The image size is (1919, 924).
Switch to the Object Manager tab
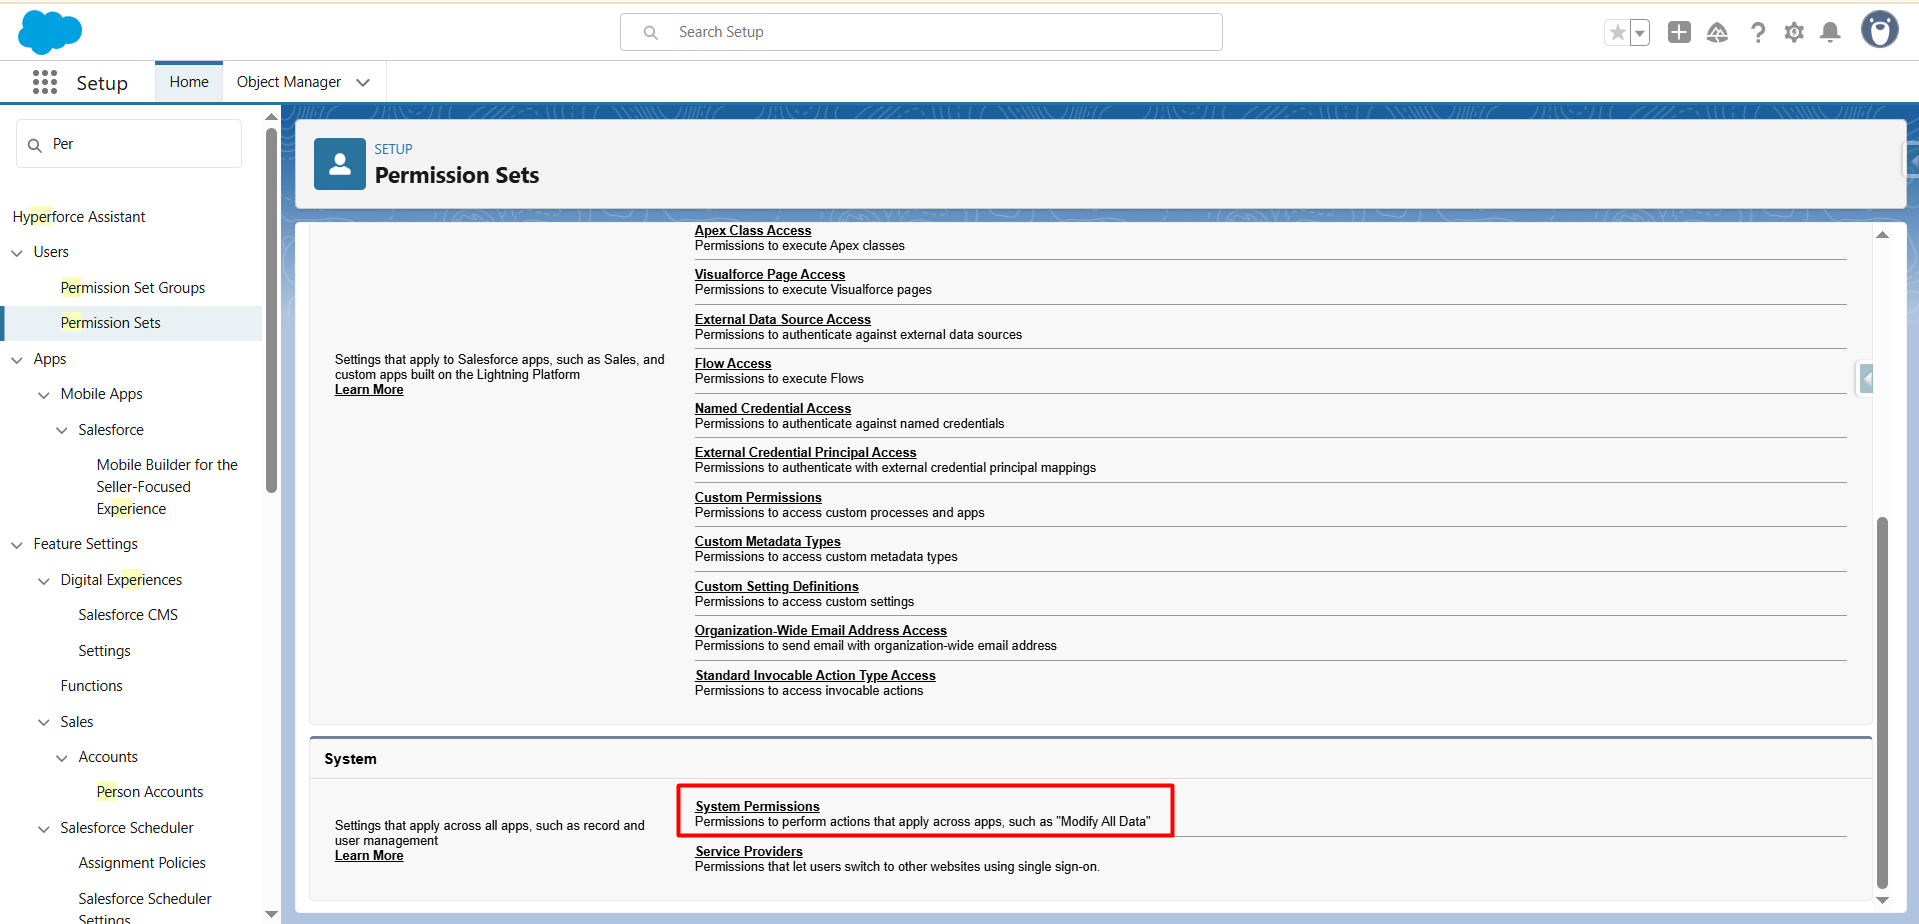tap(289, 82)
